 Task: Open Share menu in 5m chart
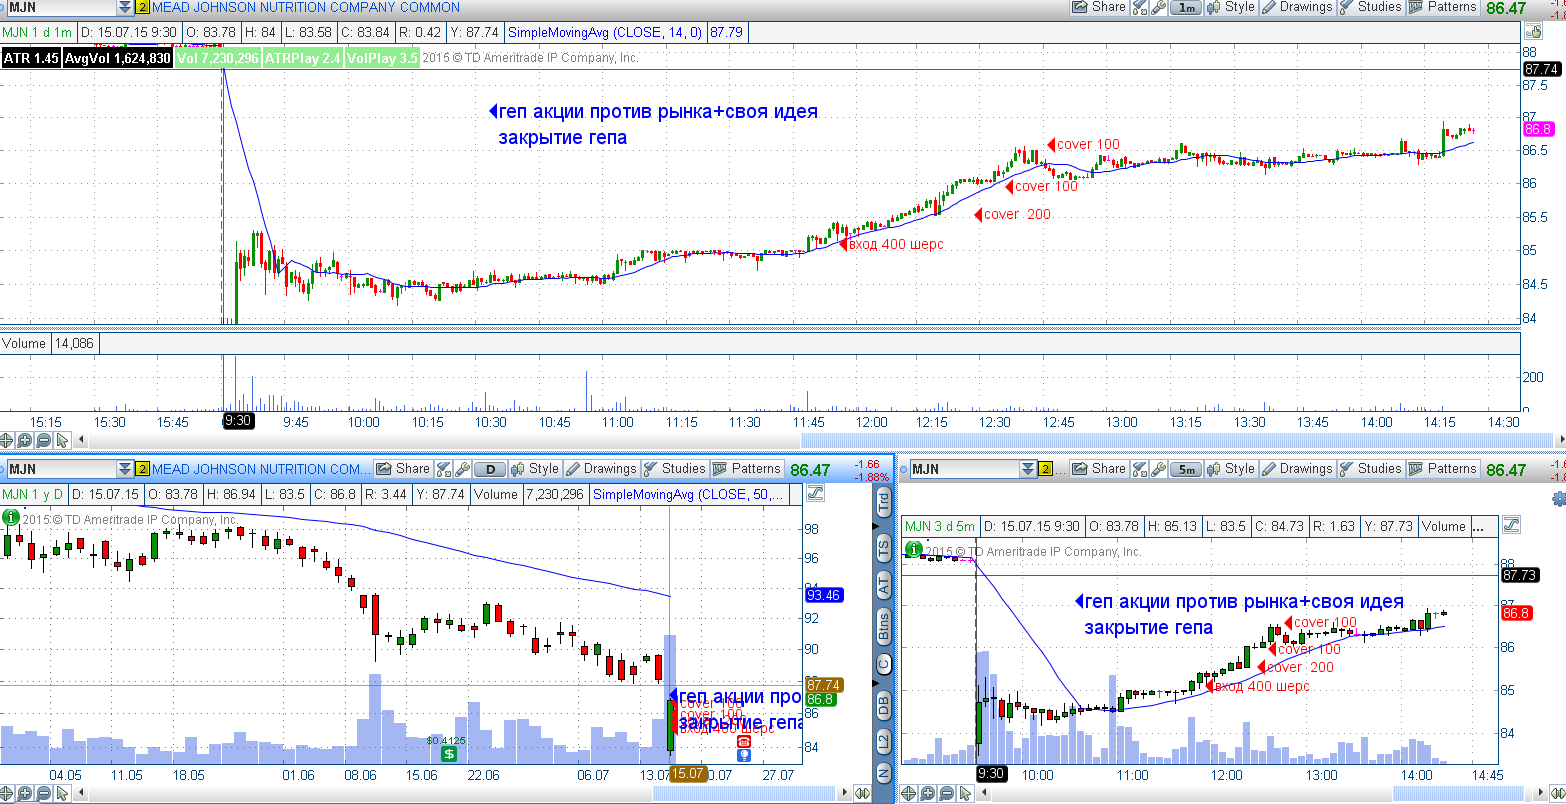tap(1099, 468)
